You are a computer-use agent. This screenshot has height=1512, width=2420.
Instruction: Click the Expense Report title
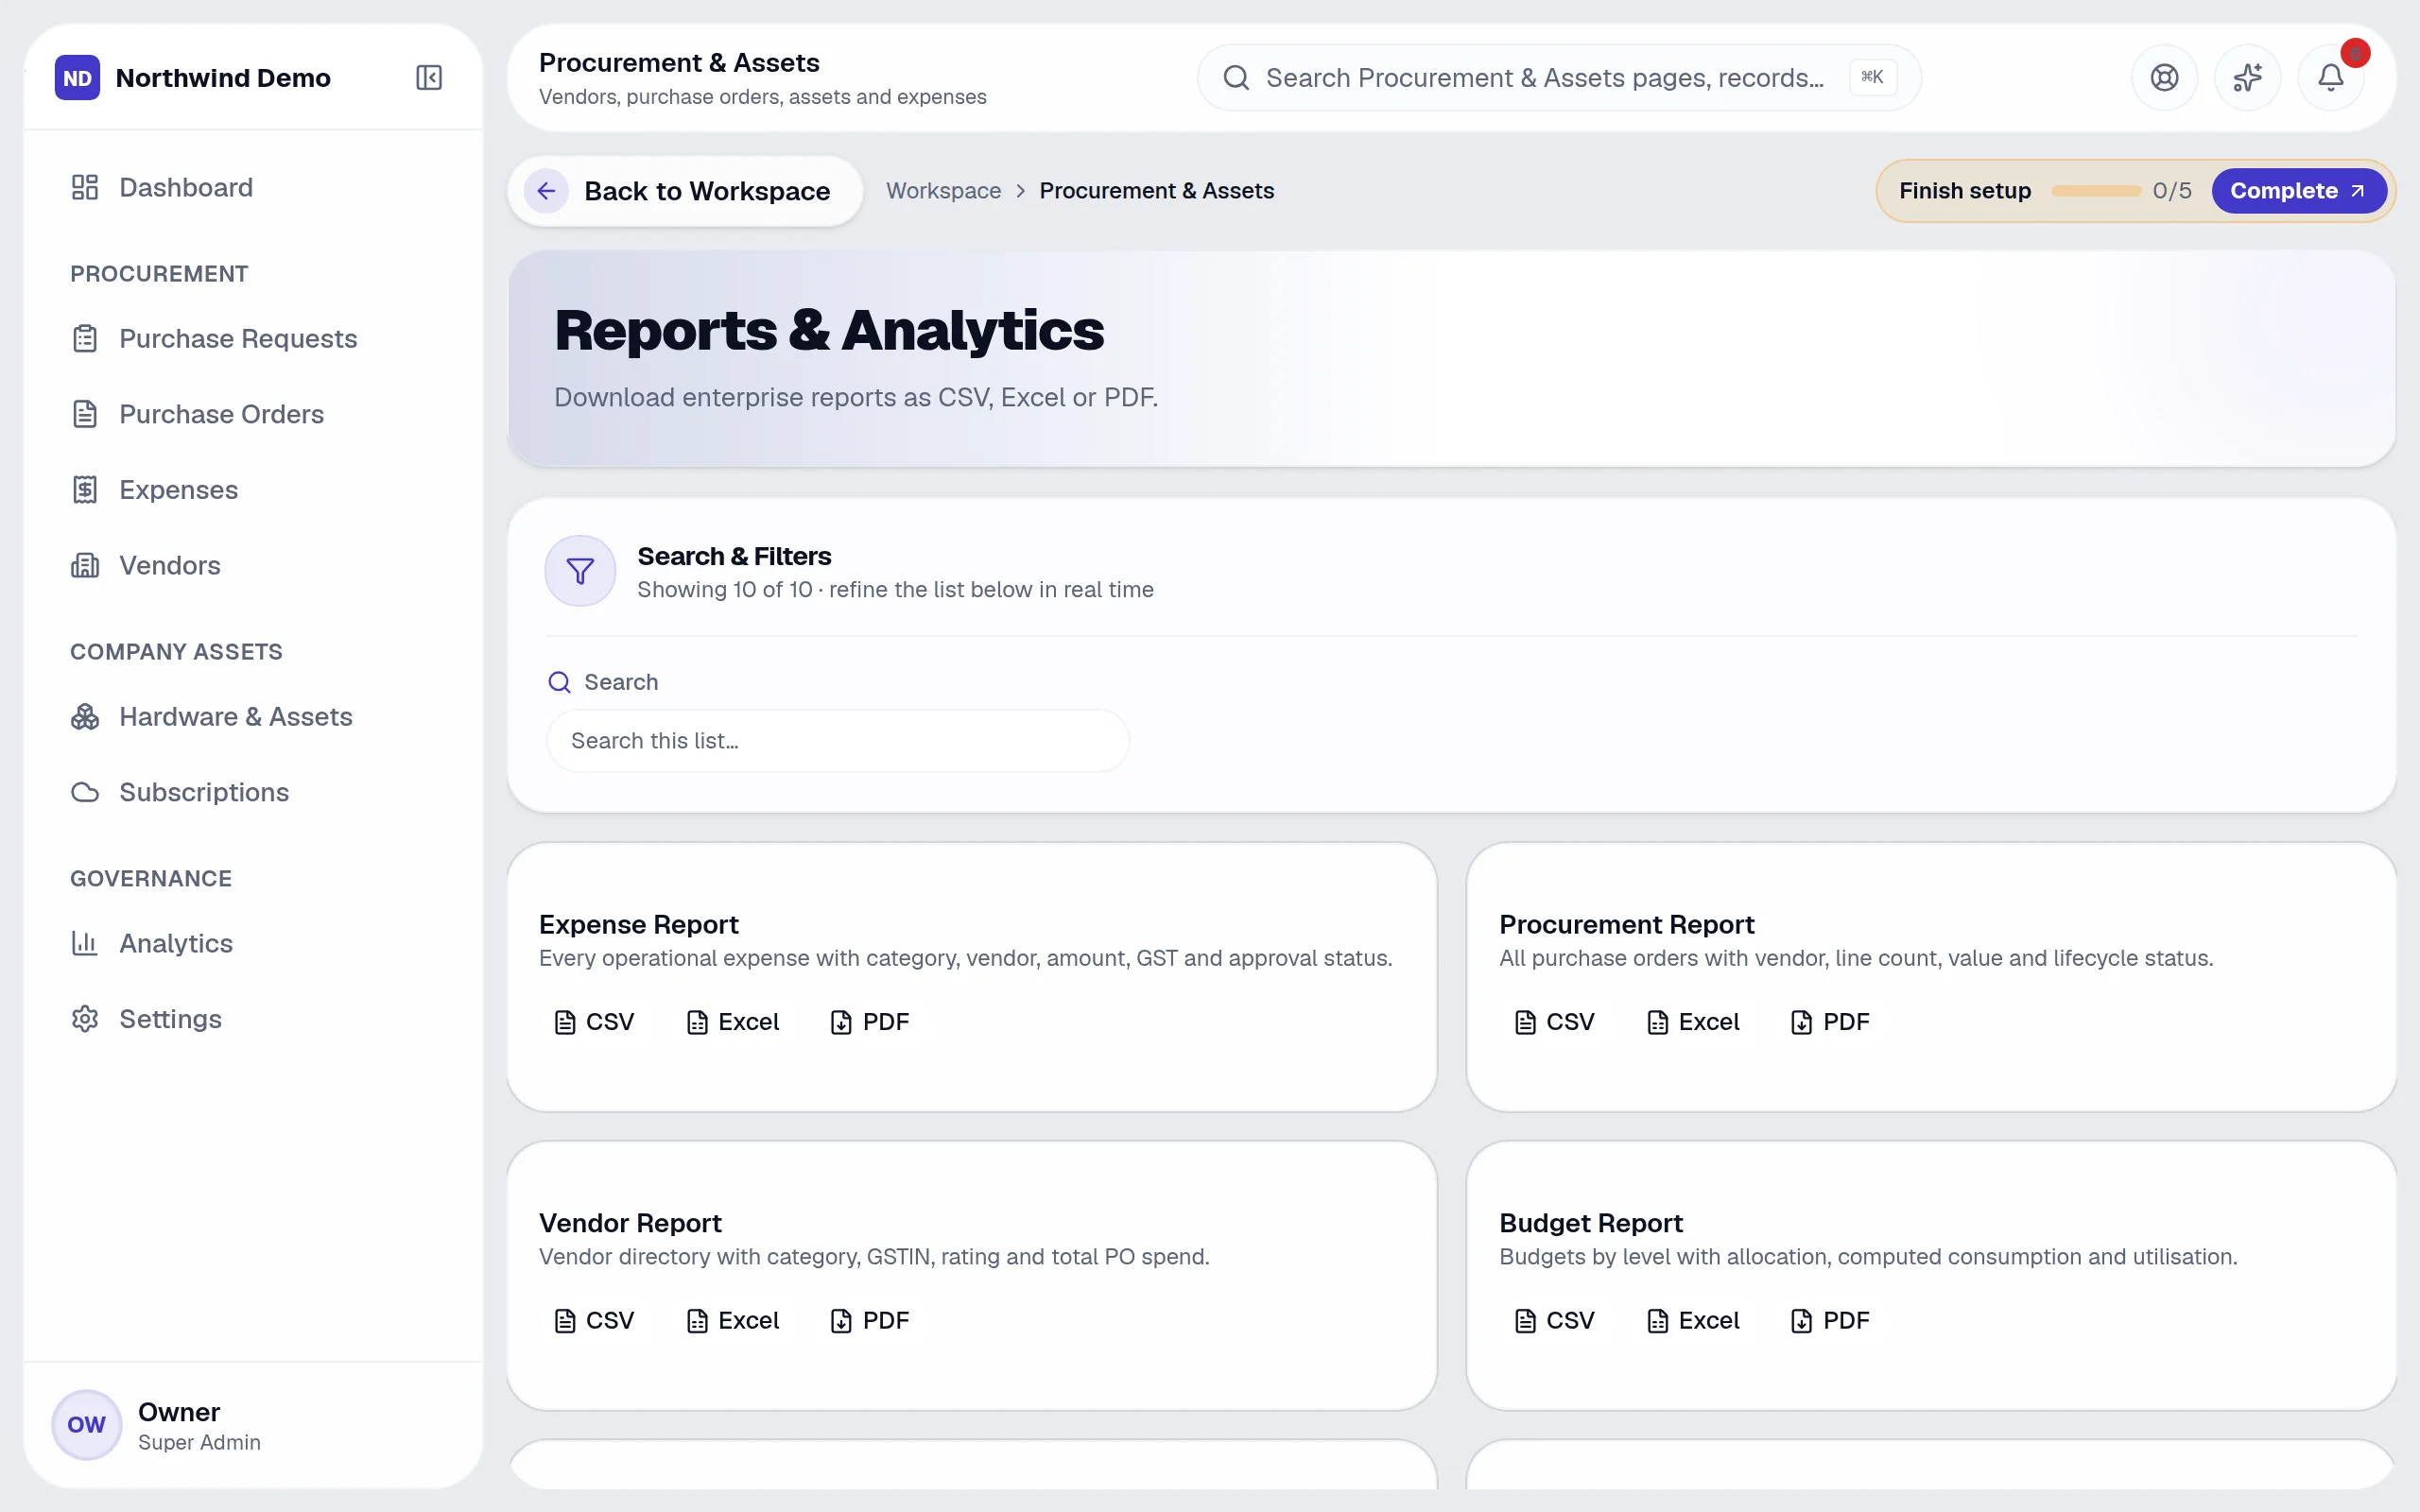point(639,925)
